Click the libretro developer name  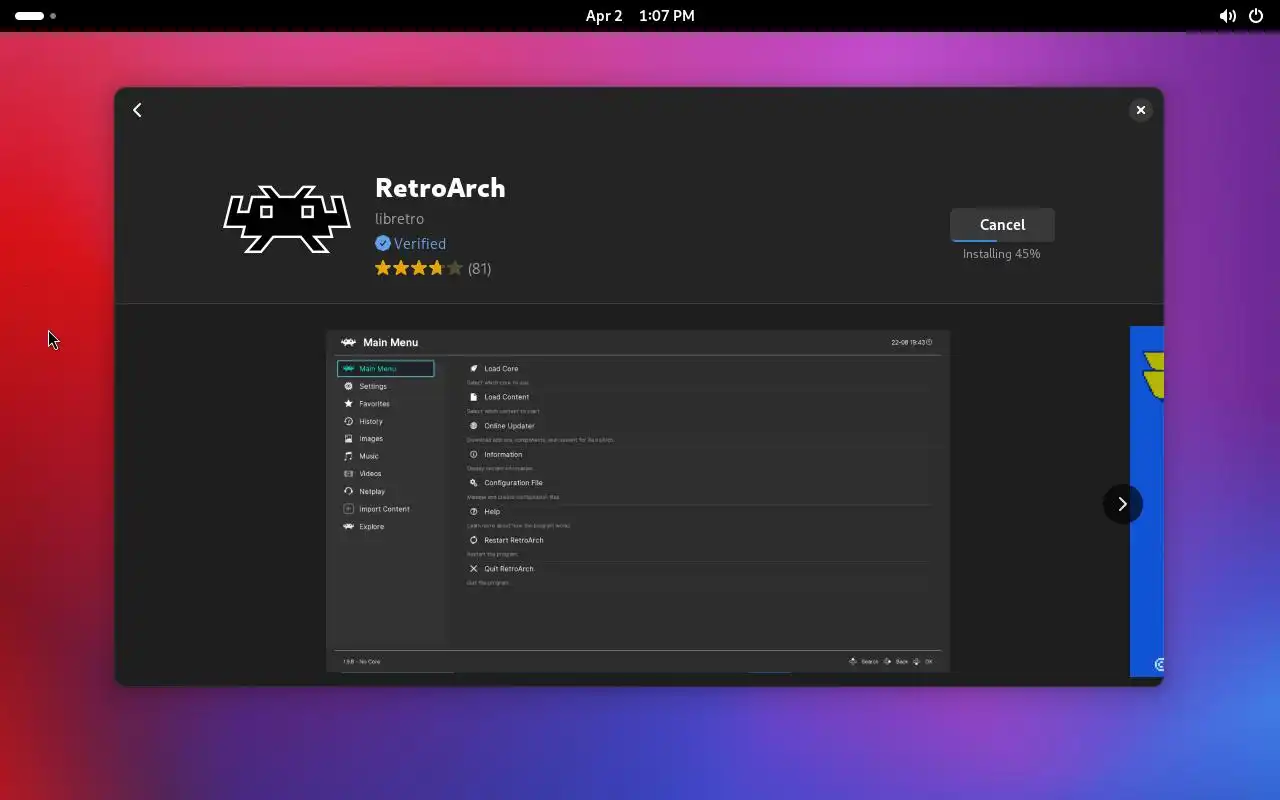[399, 218]
